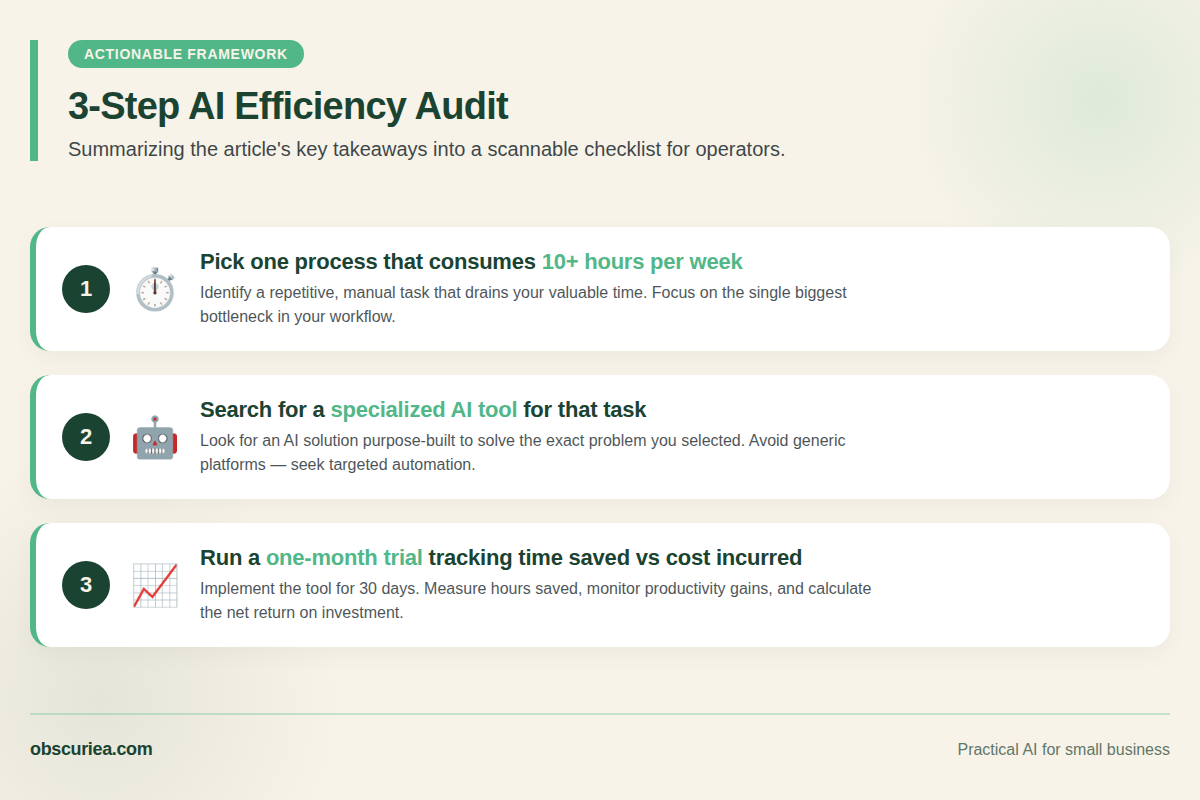Viewport: 1200px width, 800px height.
Task: Click the 'Implement the tool for 30 days' description
Action: pyautogui.click(x=535, y=601)
